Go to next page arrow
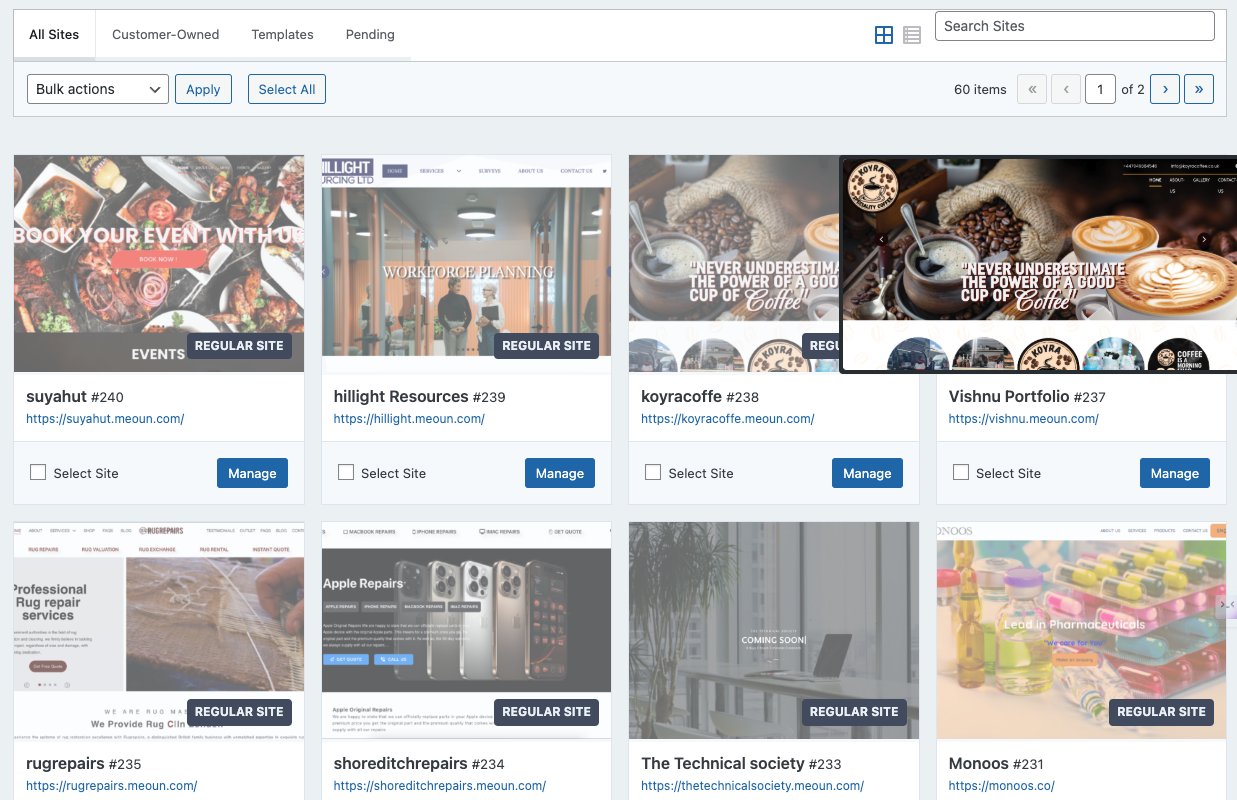Viewport: 1237px width, 800px height. coord(1164,89)
